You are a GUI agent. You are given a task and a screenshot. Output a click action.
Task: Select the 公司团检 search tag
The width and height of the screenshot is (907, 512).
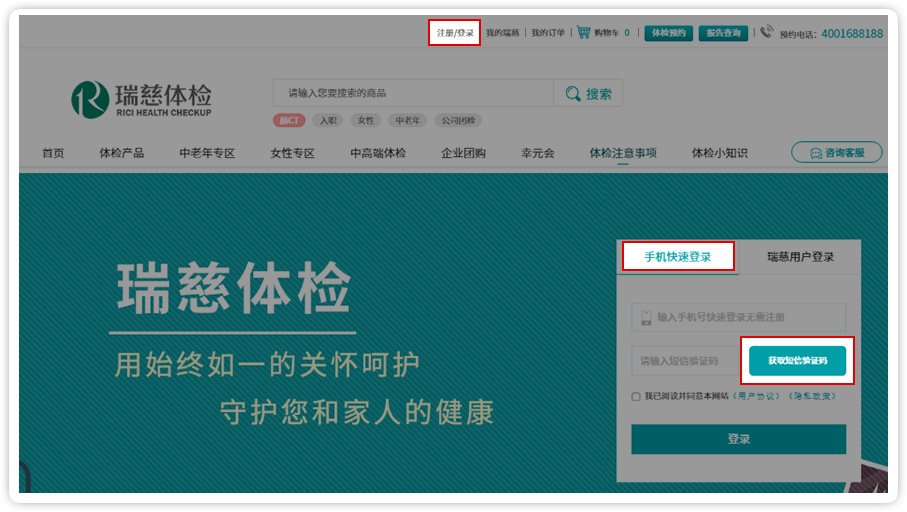(x=458, y=120)
